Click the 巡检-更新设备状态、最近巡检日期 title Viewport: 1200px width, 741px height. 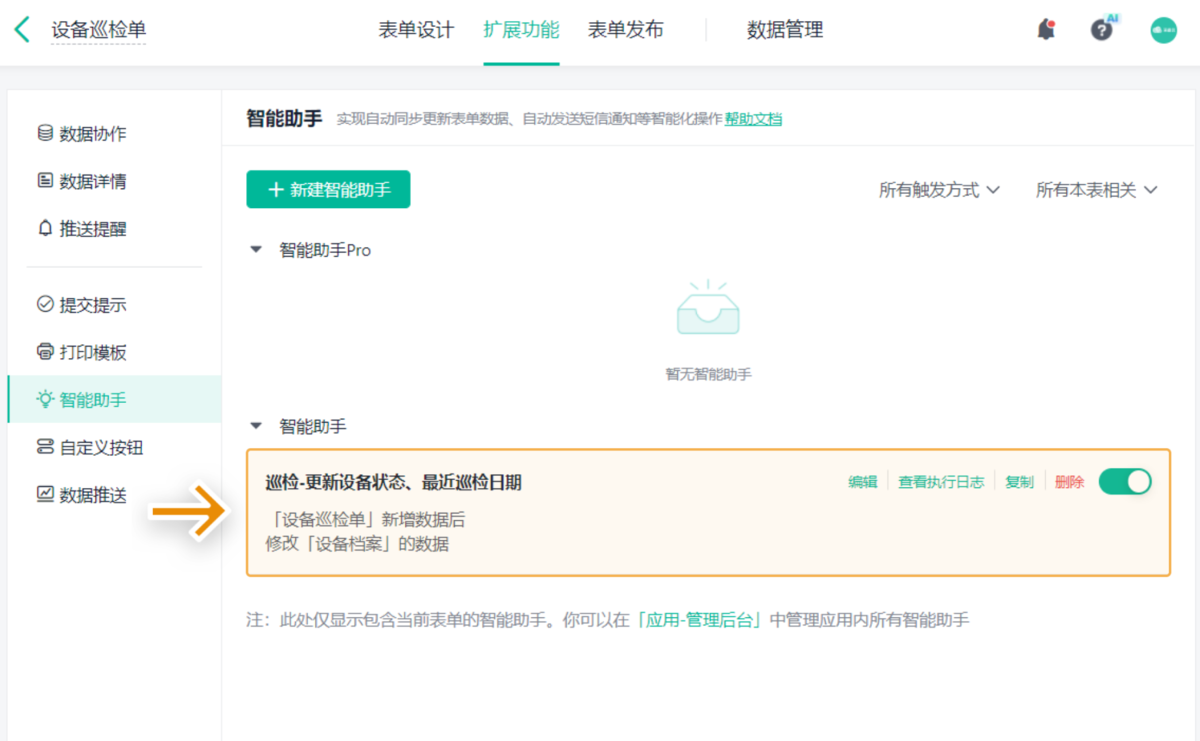point(393,483)
